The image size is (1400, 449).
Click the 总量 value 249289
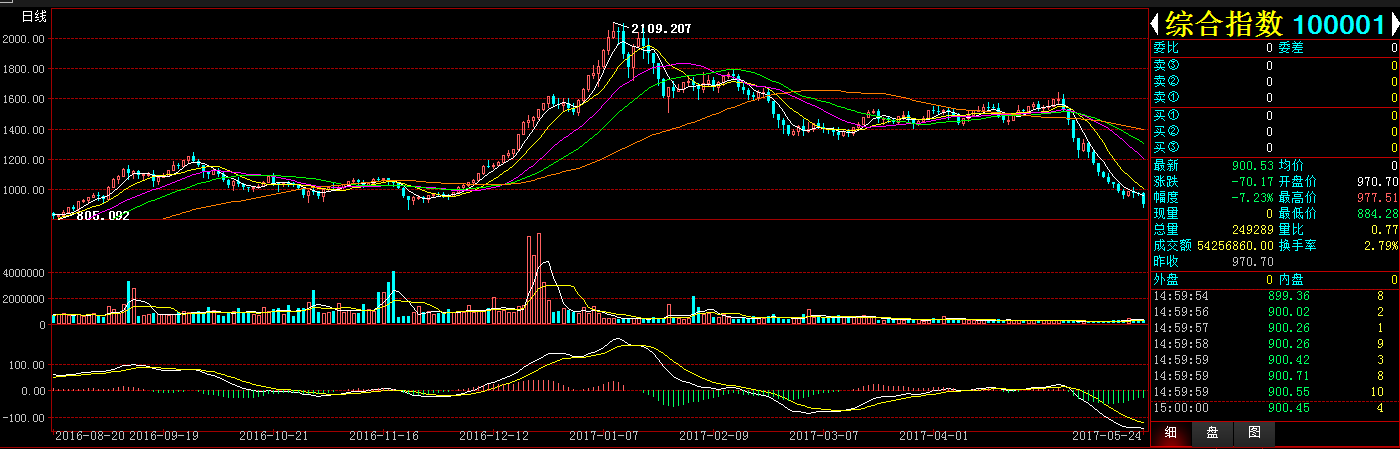pyautogui.click(x=1253, y=229)
